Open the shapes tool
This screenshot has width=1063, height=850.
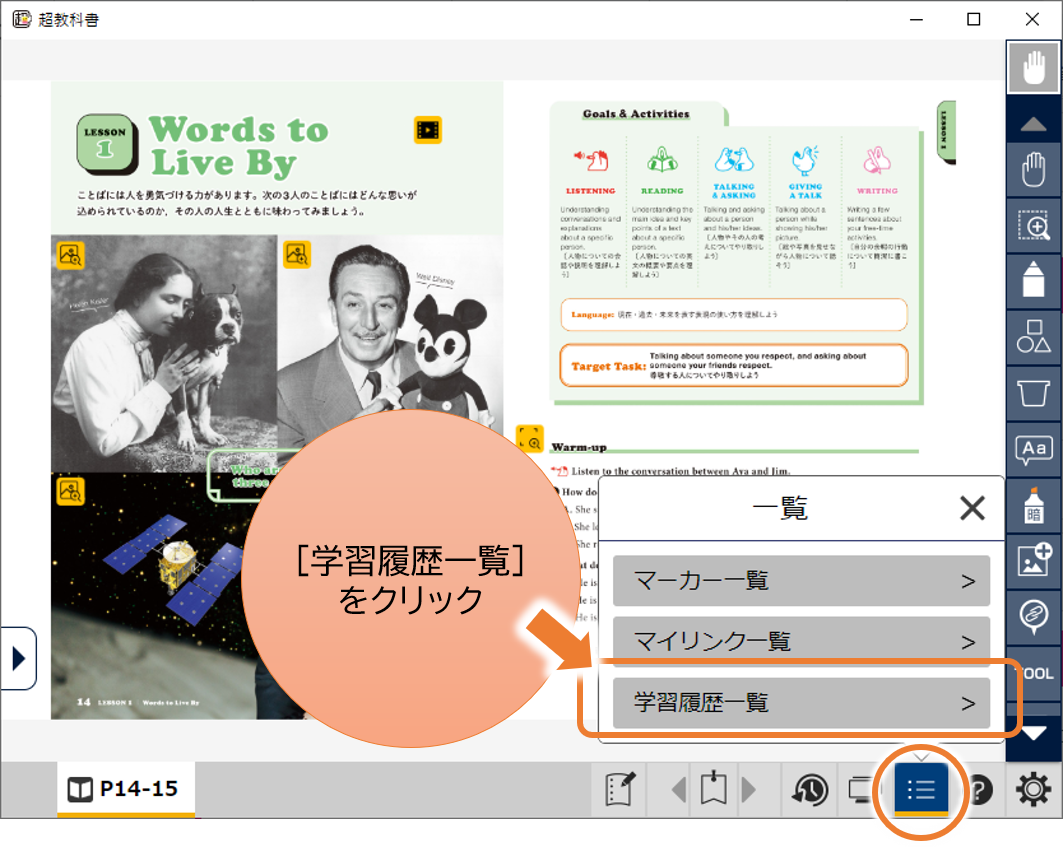tap(1033, 337)
